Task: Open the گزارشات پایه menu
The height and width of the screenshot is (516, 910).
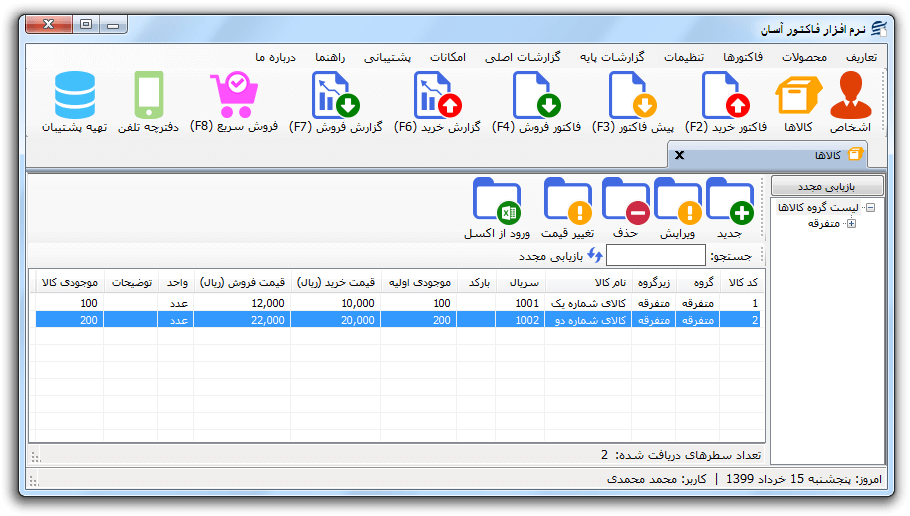Action: [612, 57]
